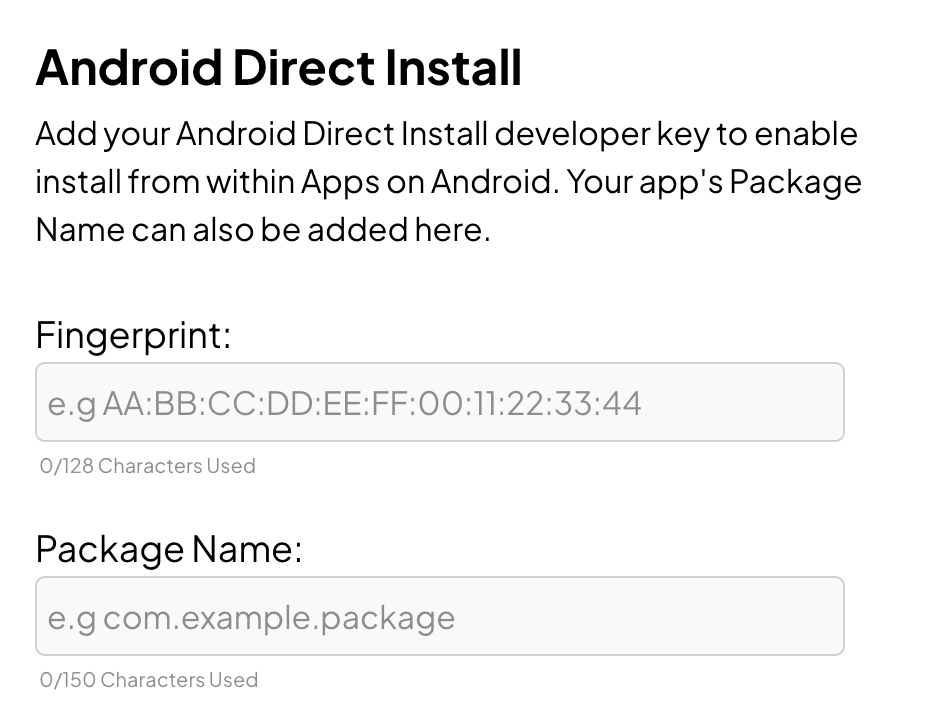The image size is (934, 724).
Task: Click the "Package Name:" field label
Action: (168, 549)
